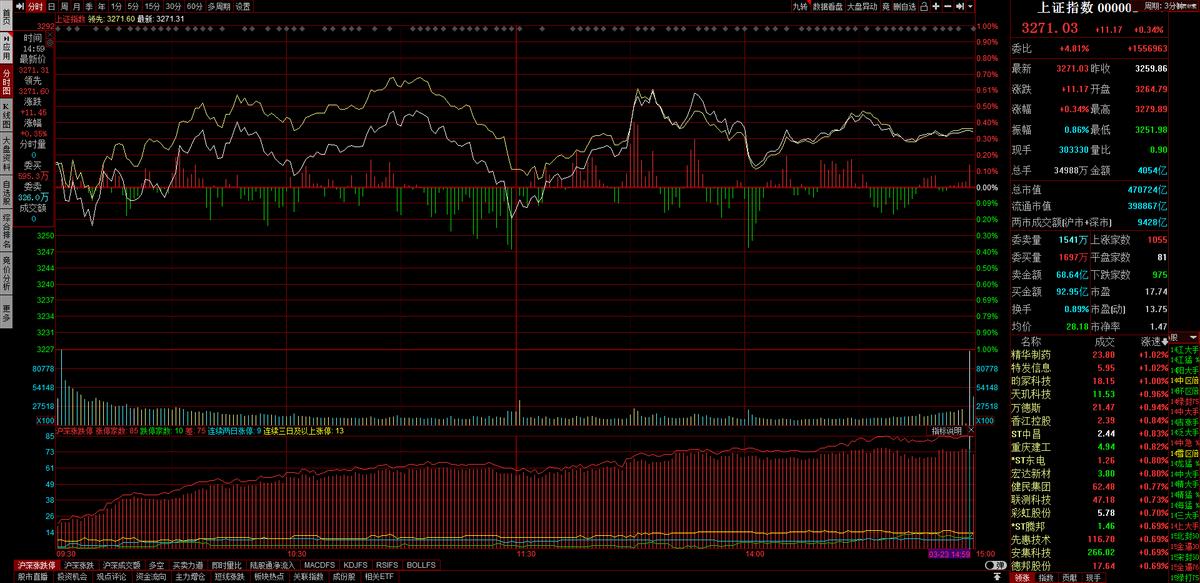Viewport: 1200px width, 583px height.
Task: Open 竞价分析 sidebar tab
Action: (6, 271)
